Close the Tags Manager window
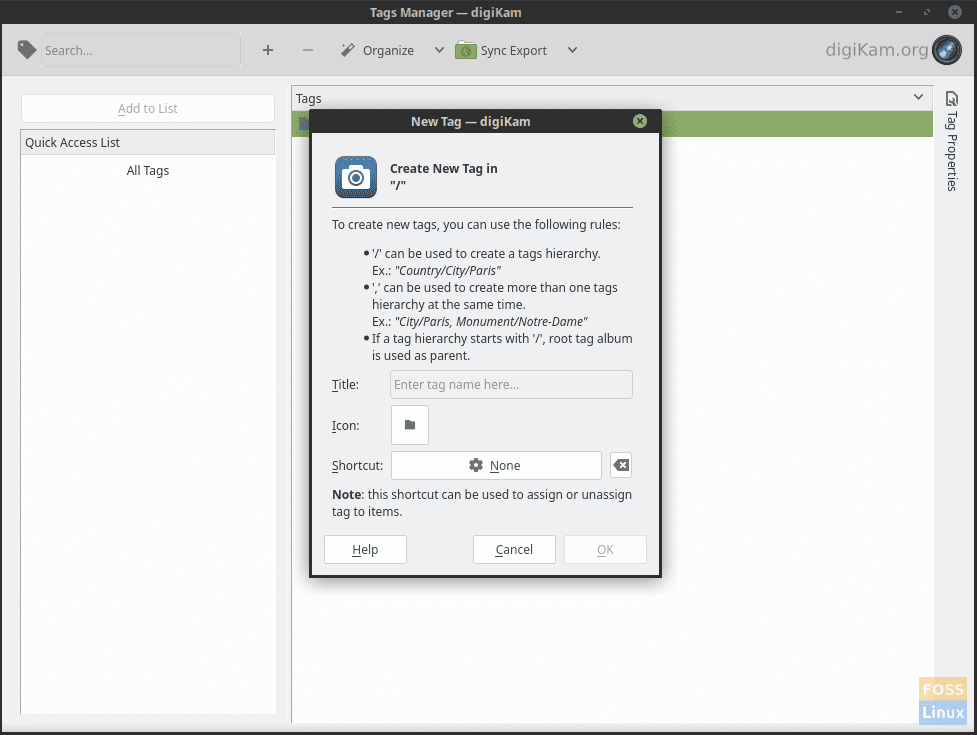This screenshot has height=735, width=977. [x=955, y=12]
